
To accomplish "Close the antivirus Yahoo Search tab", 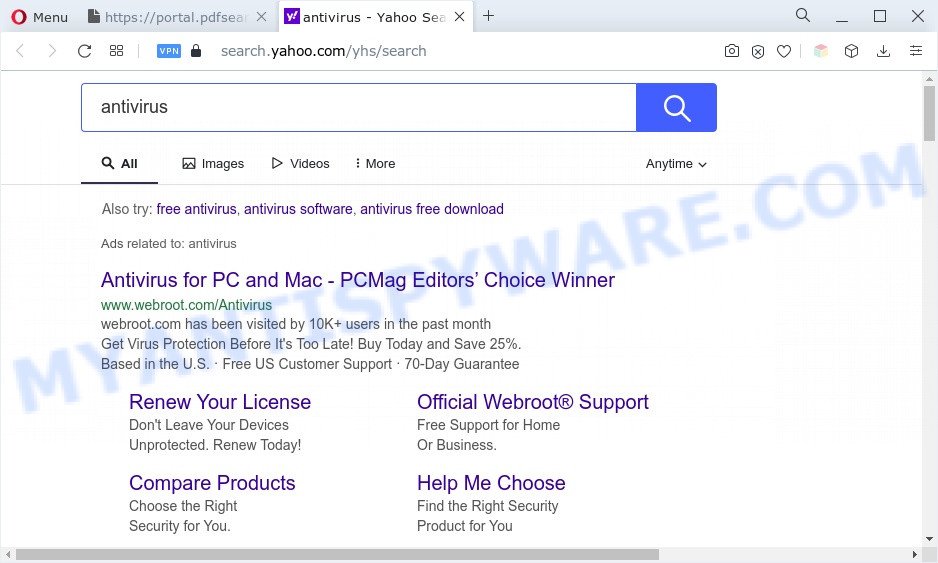I will point(459,17).
